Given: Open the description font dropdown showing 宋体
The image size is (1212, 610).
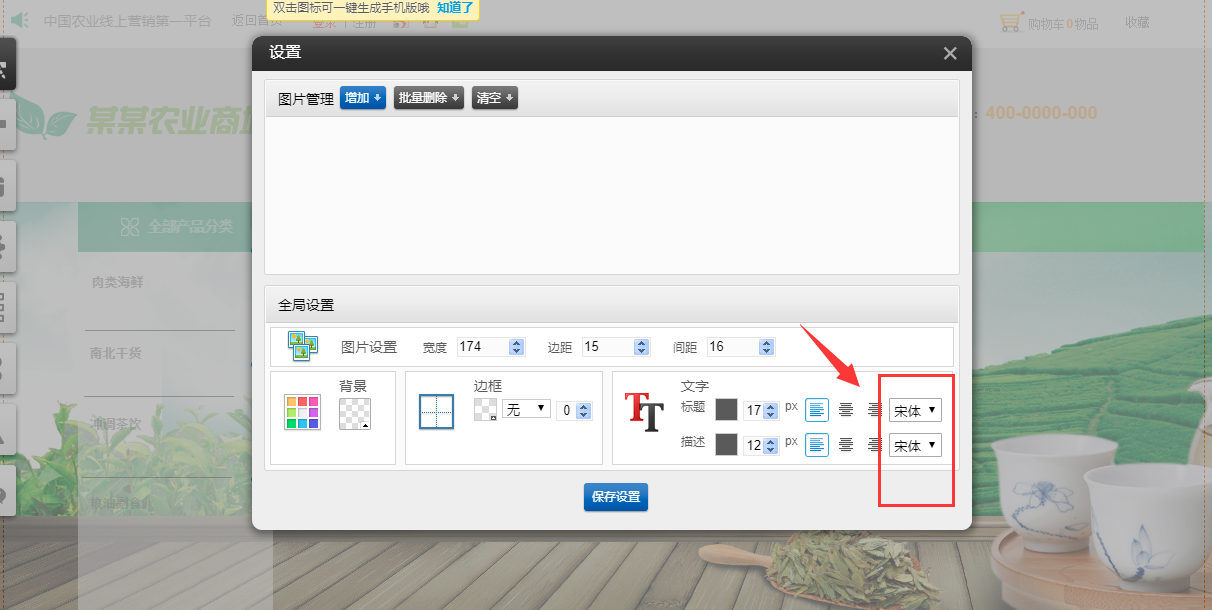Looking at the screenshot, I should tap(915, 445).
